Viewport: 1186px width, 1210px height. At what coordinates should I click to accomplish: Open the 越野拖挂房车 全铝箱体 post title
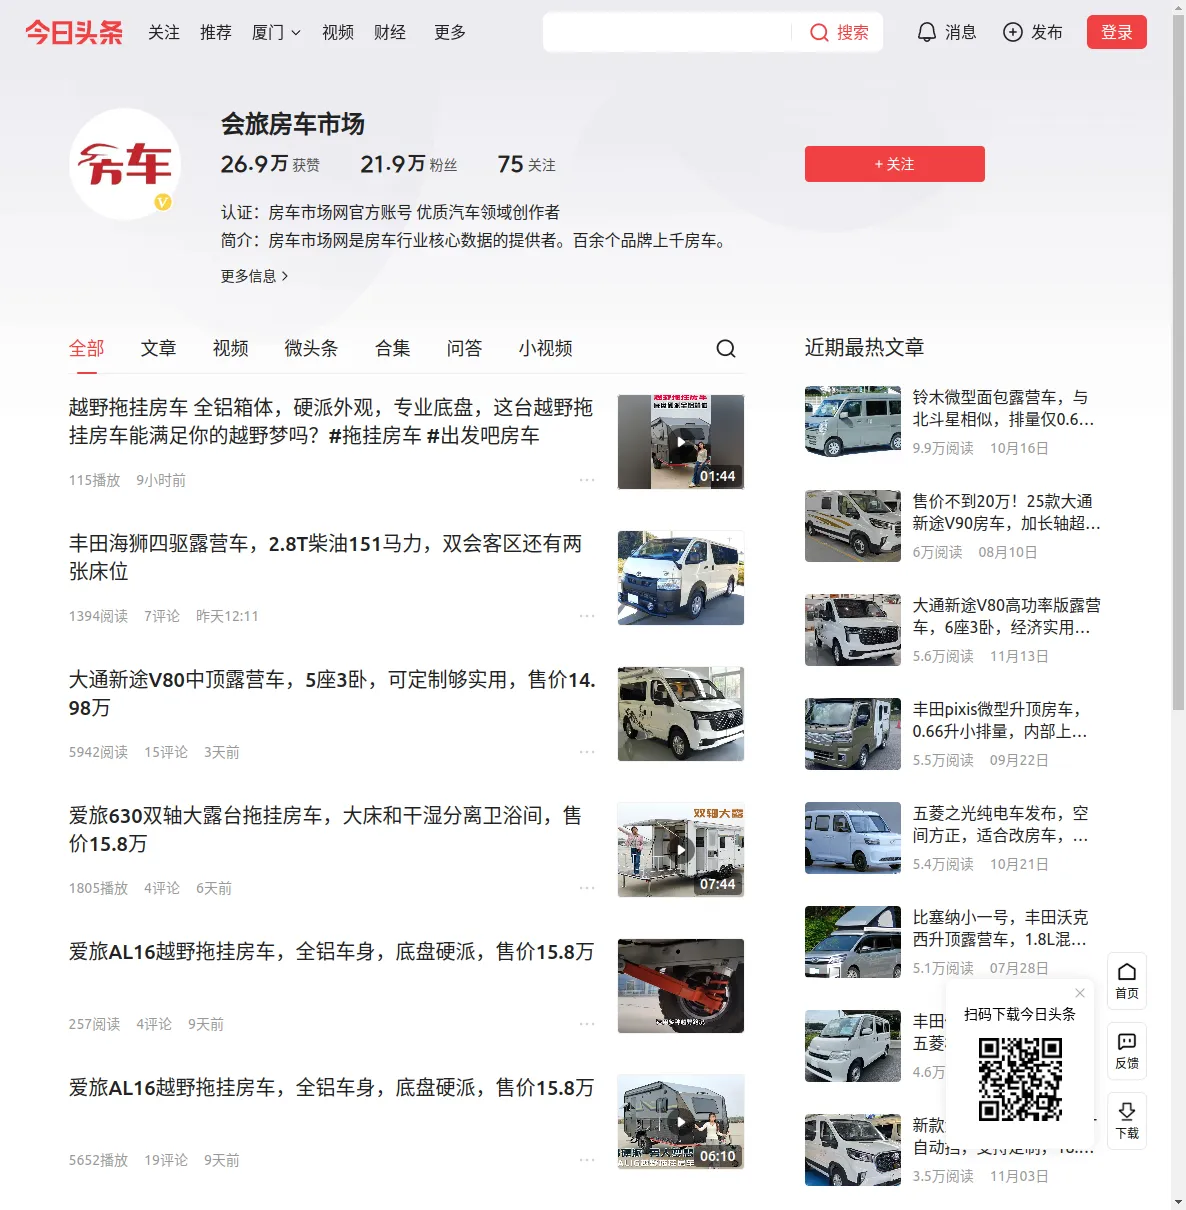(331, 421)
